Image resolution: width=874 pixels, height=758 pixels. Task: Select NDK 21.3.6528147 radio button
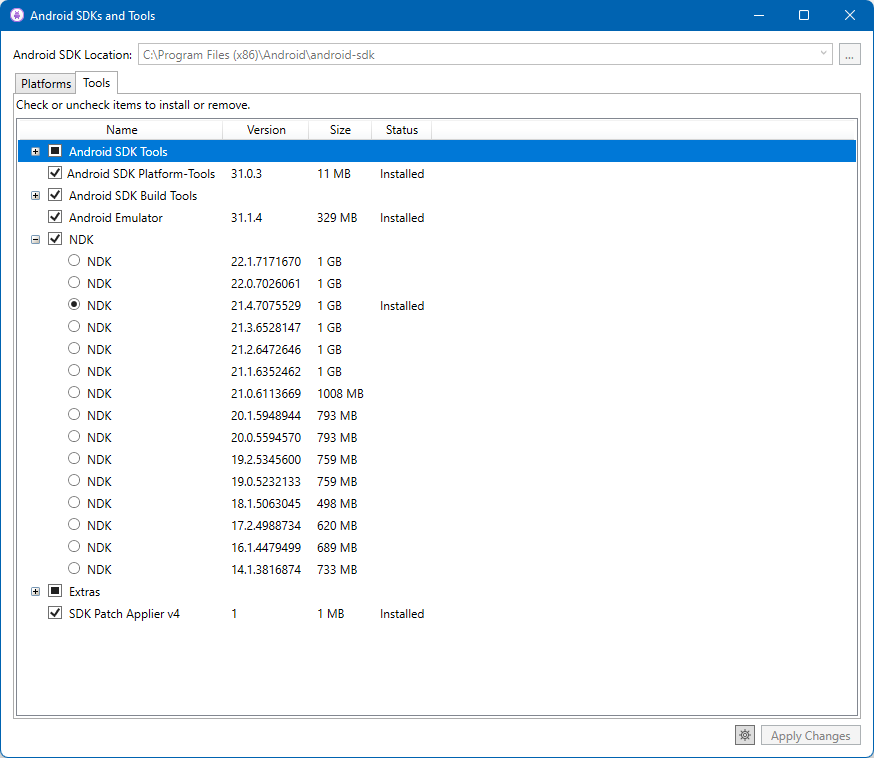point(74,326)
